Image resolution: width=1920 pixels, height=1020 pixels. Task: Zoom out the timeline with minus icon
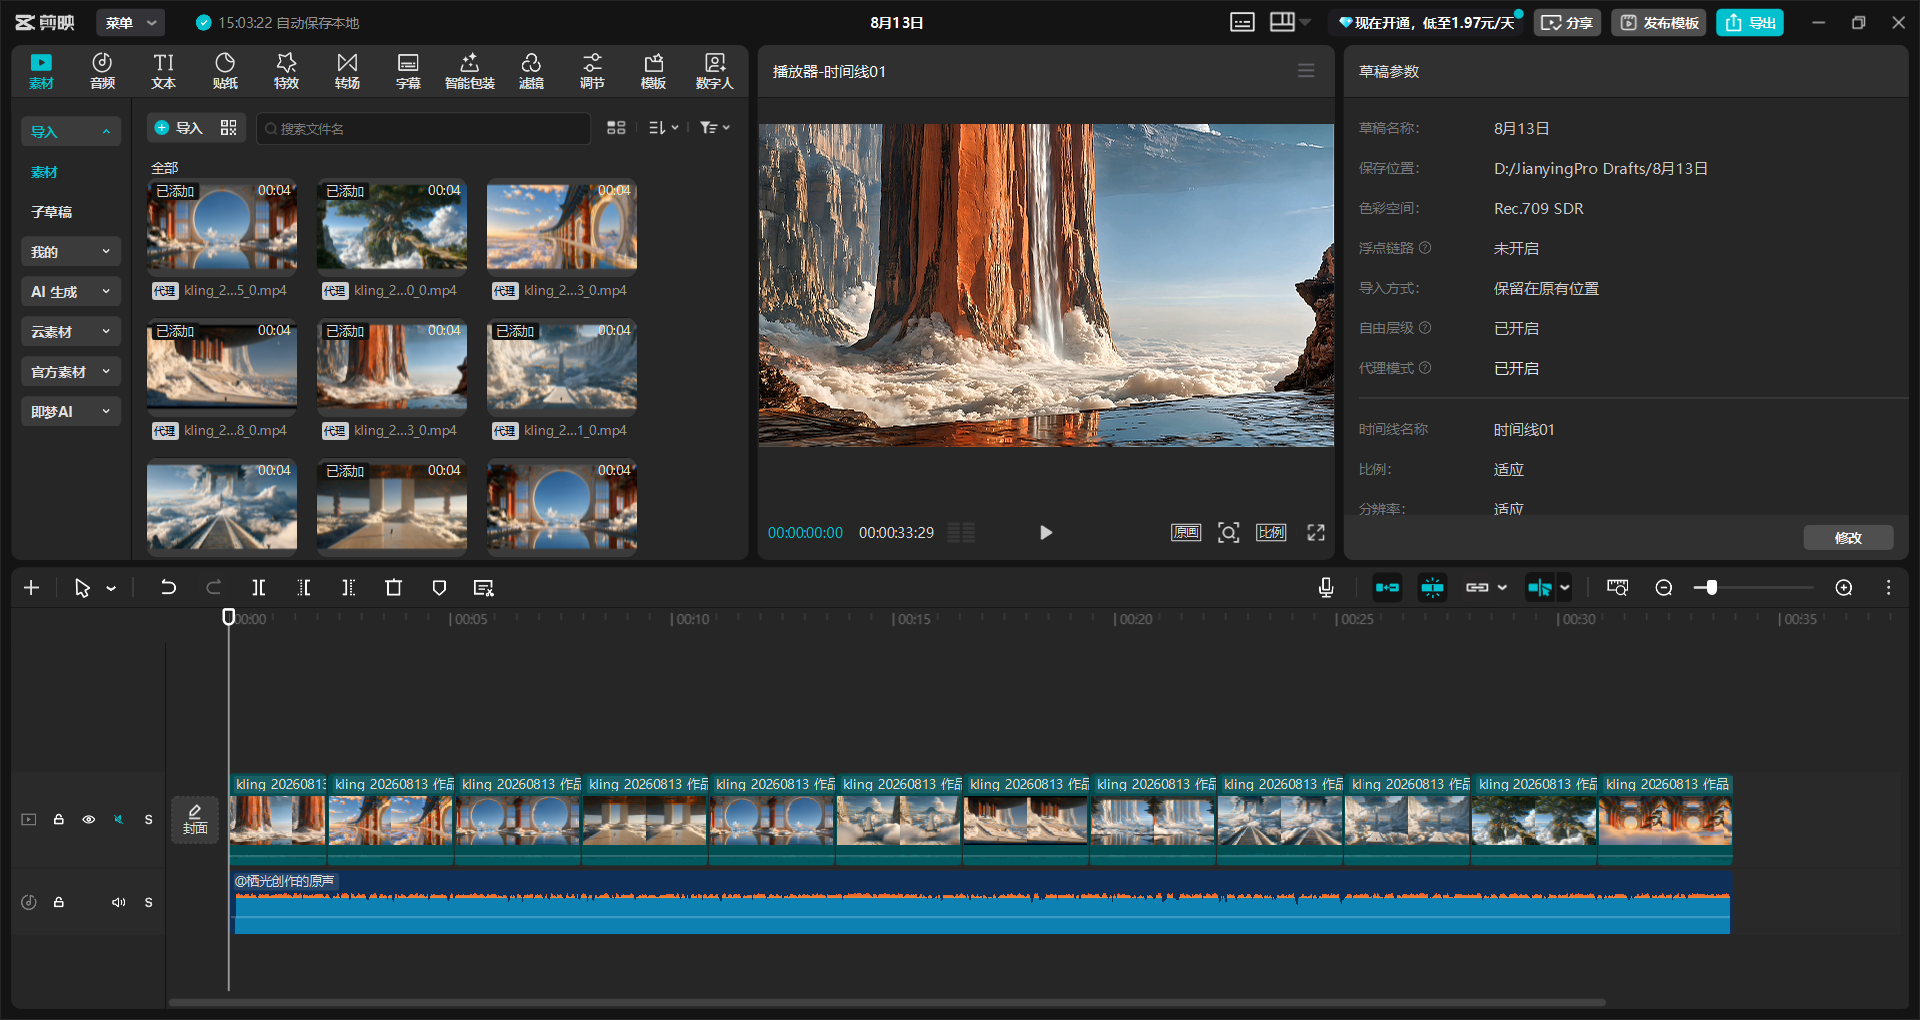[x=1664, y=588]
